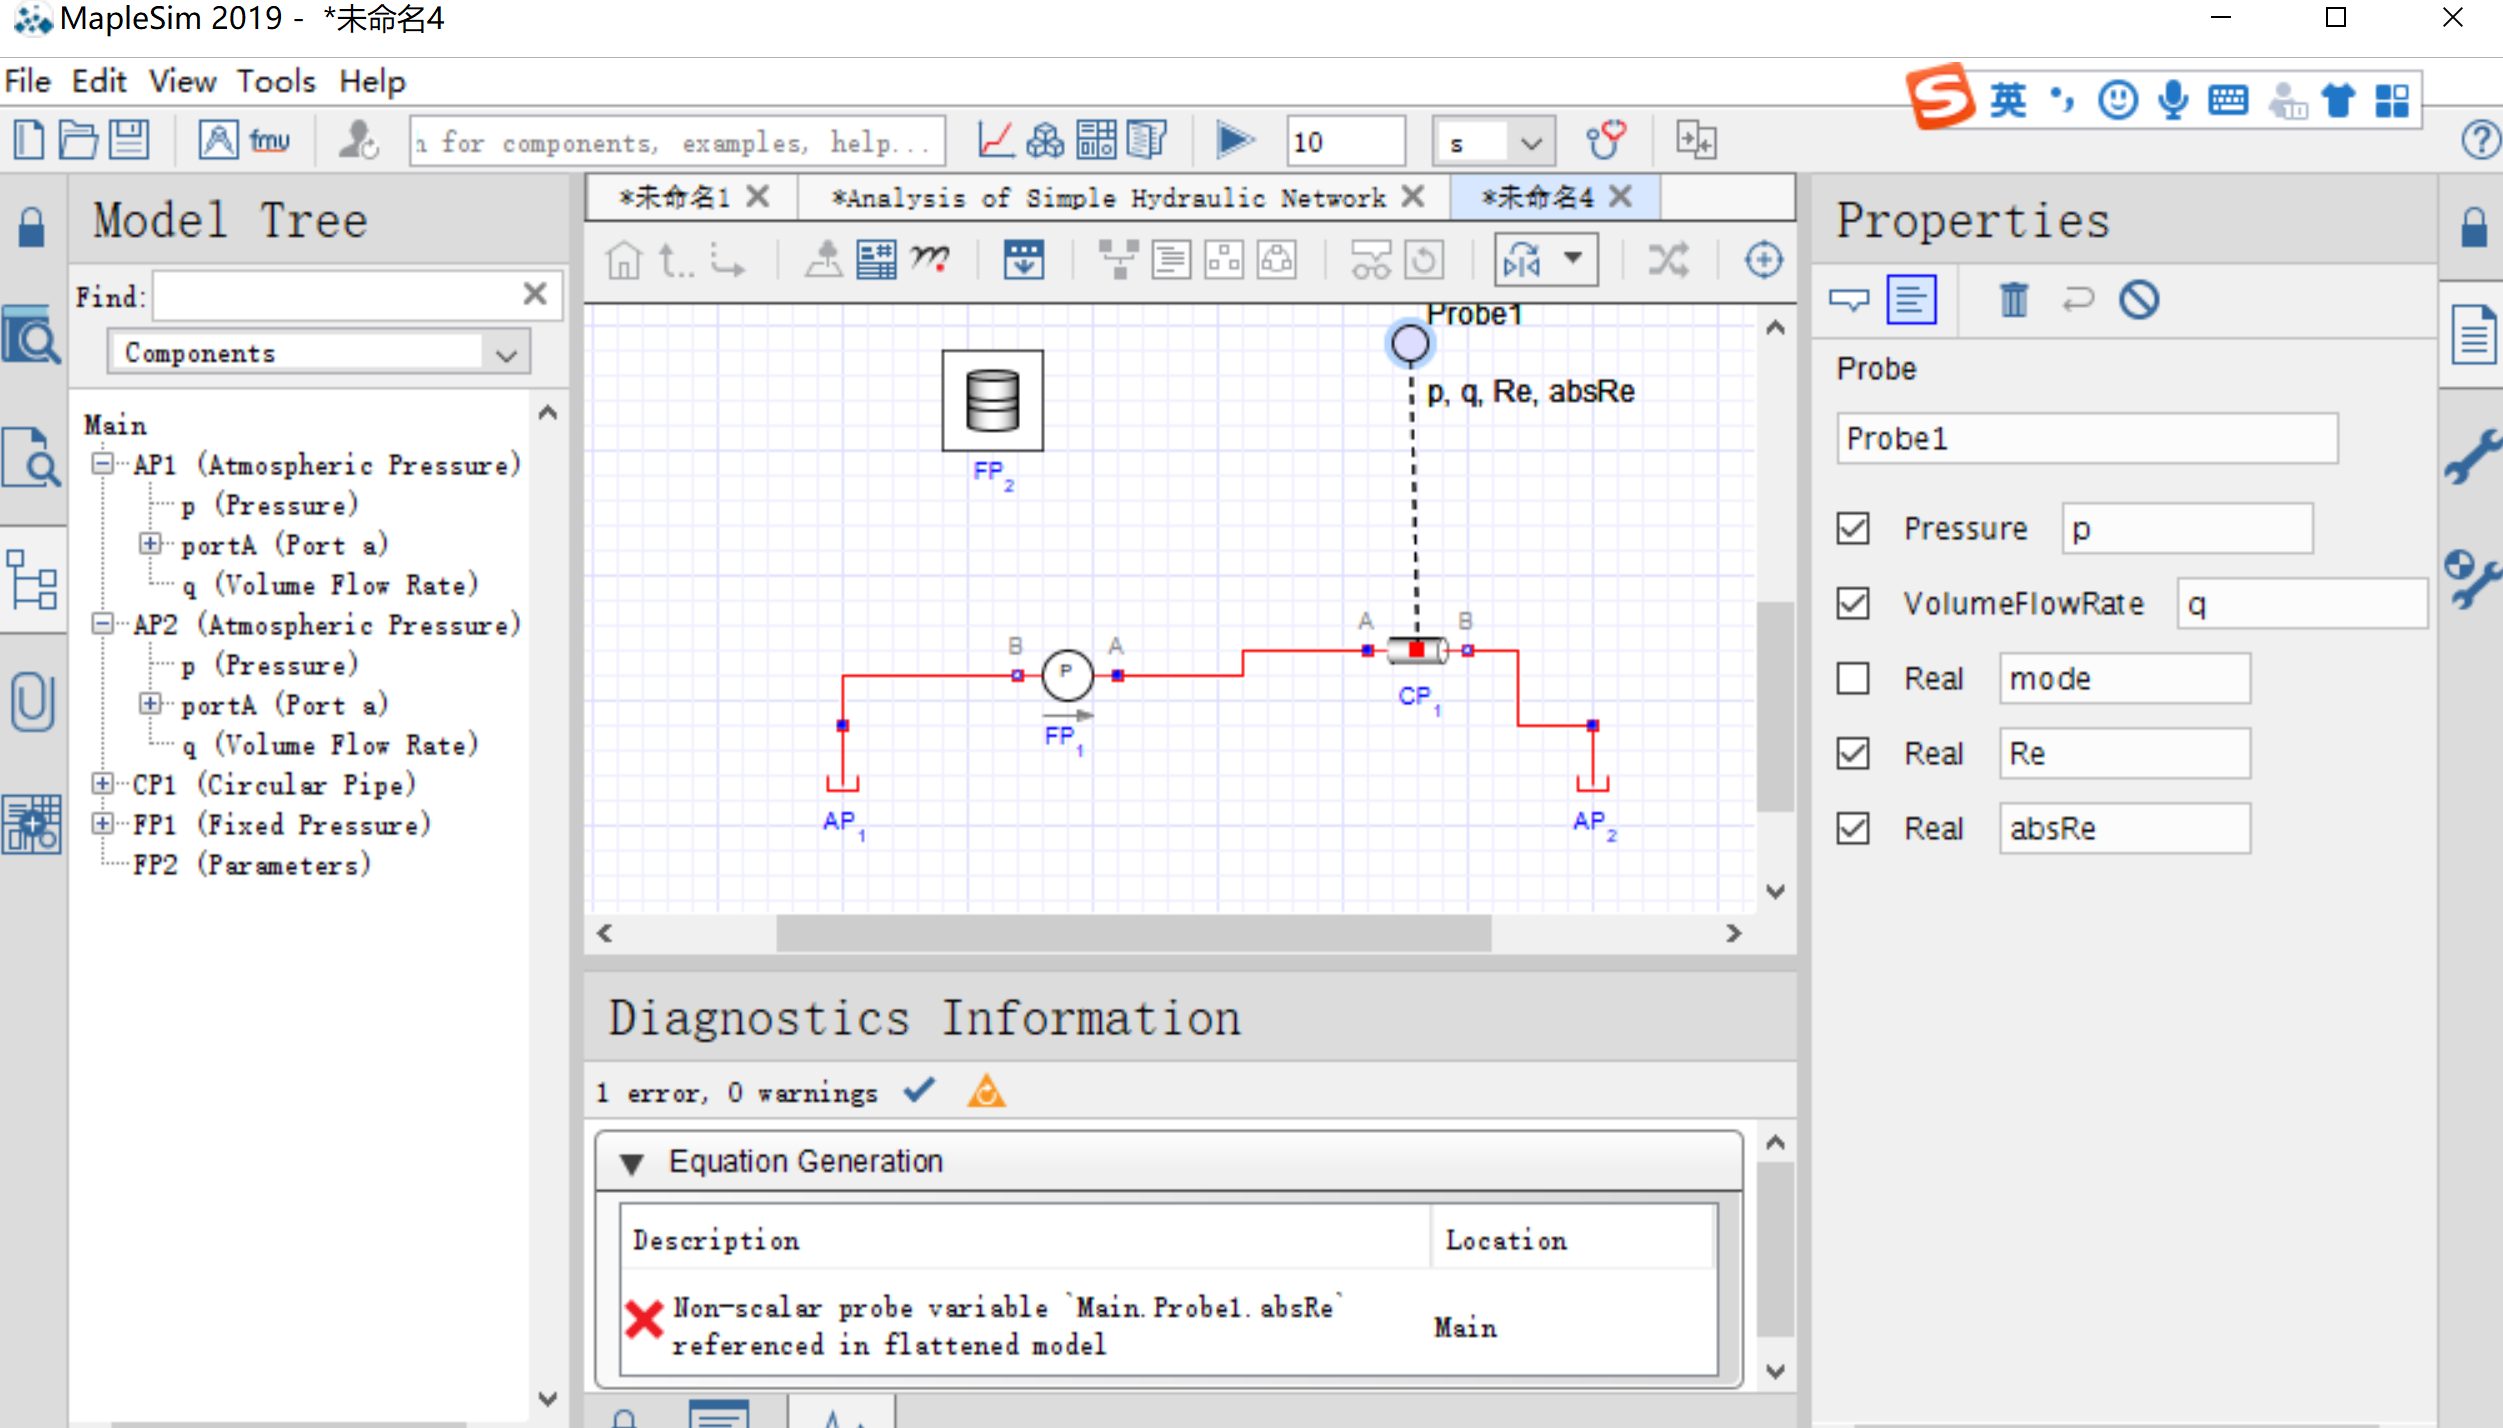Close the 未命名4 tab

pyautogui.click(x=1621, y=196)
